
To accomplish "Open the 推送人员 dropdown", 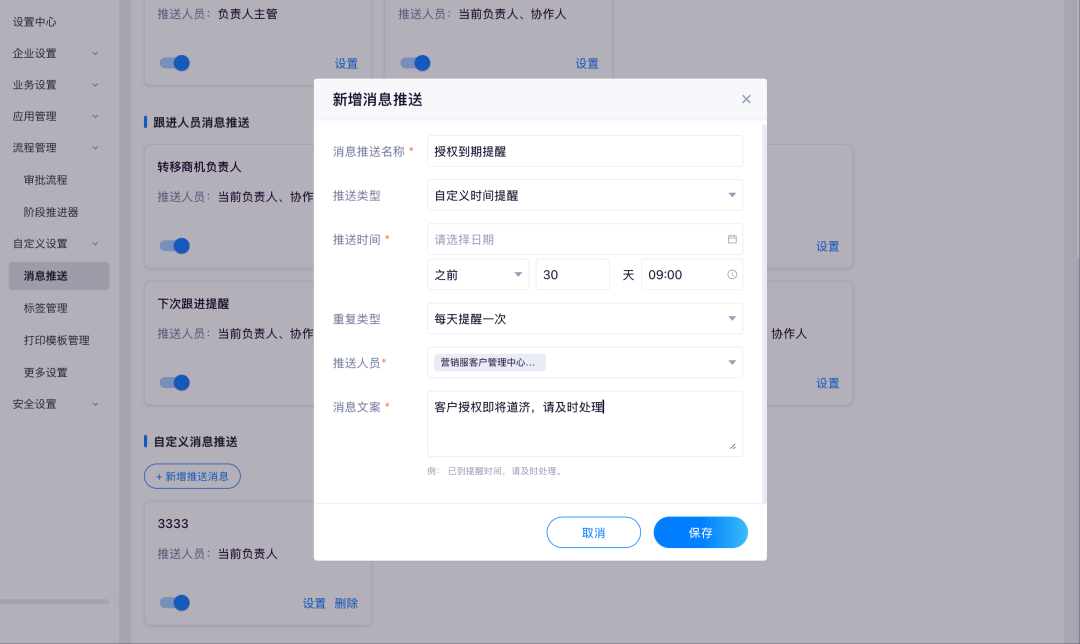I will [585, 361].
